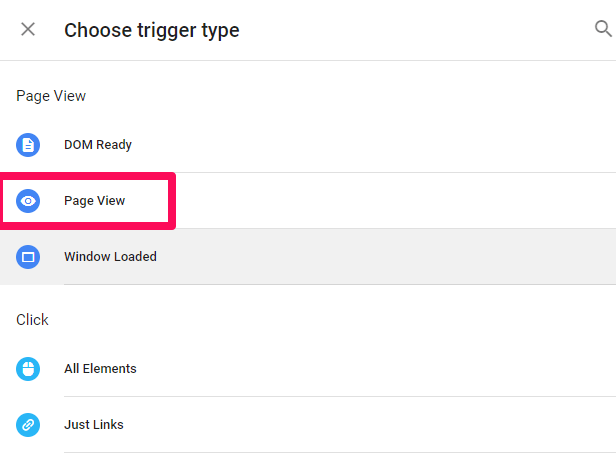
Task: Click the Just Links label text
Action: pyautogui.click(x=94, y=425)
